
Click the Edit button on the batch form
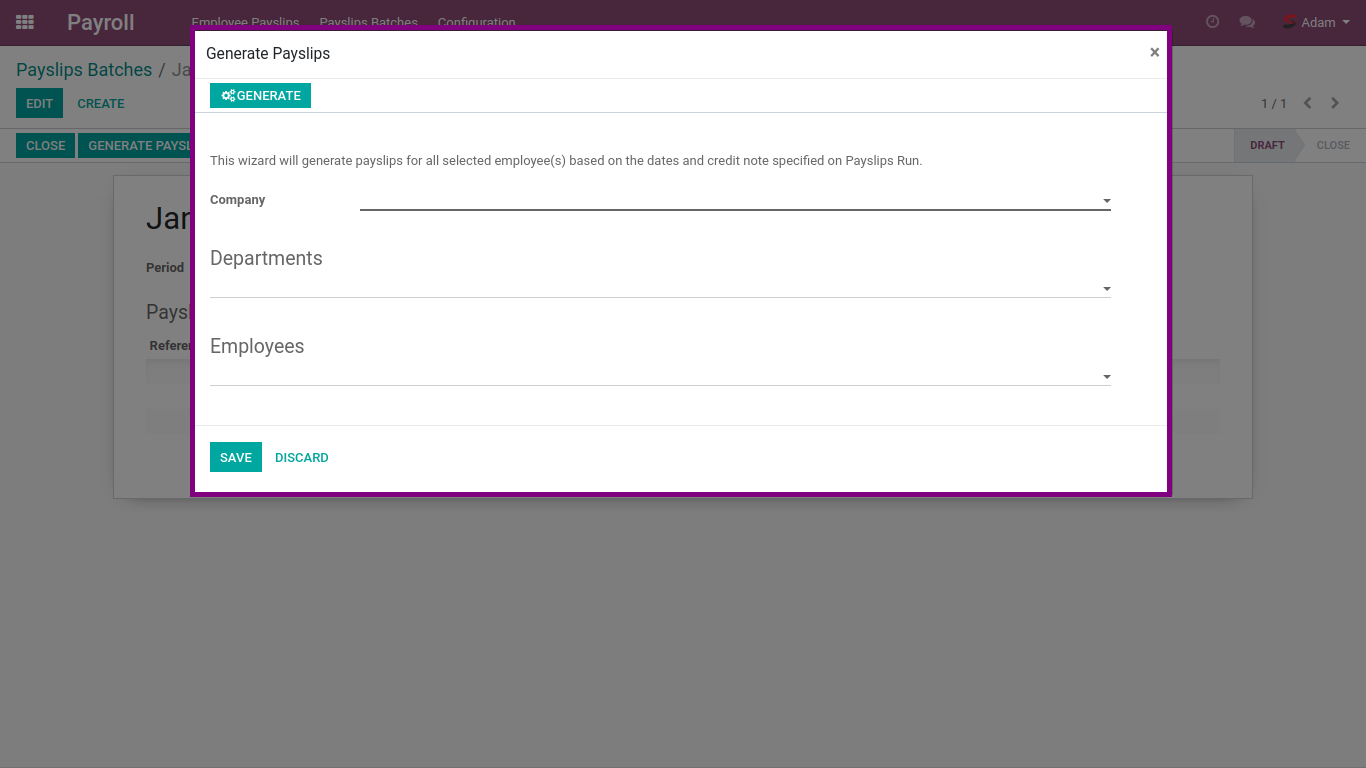coord(39,104)
